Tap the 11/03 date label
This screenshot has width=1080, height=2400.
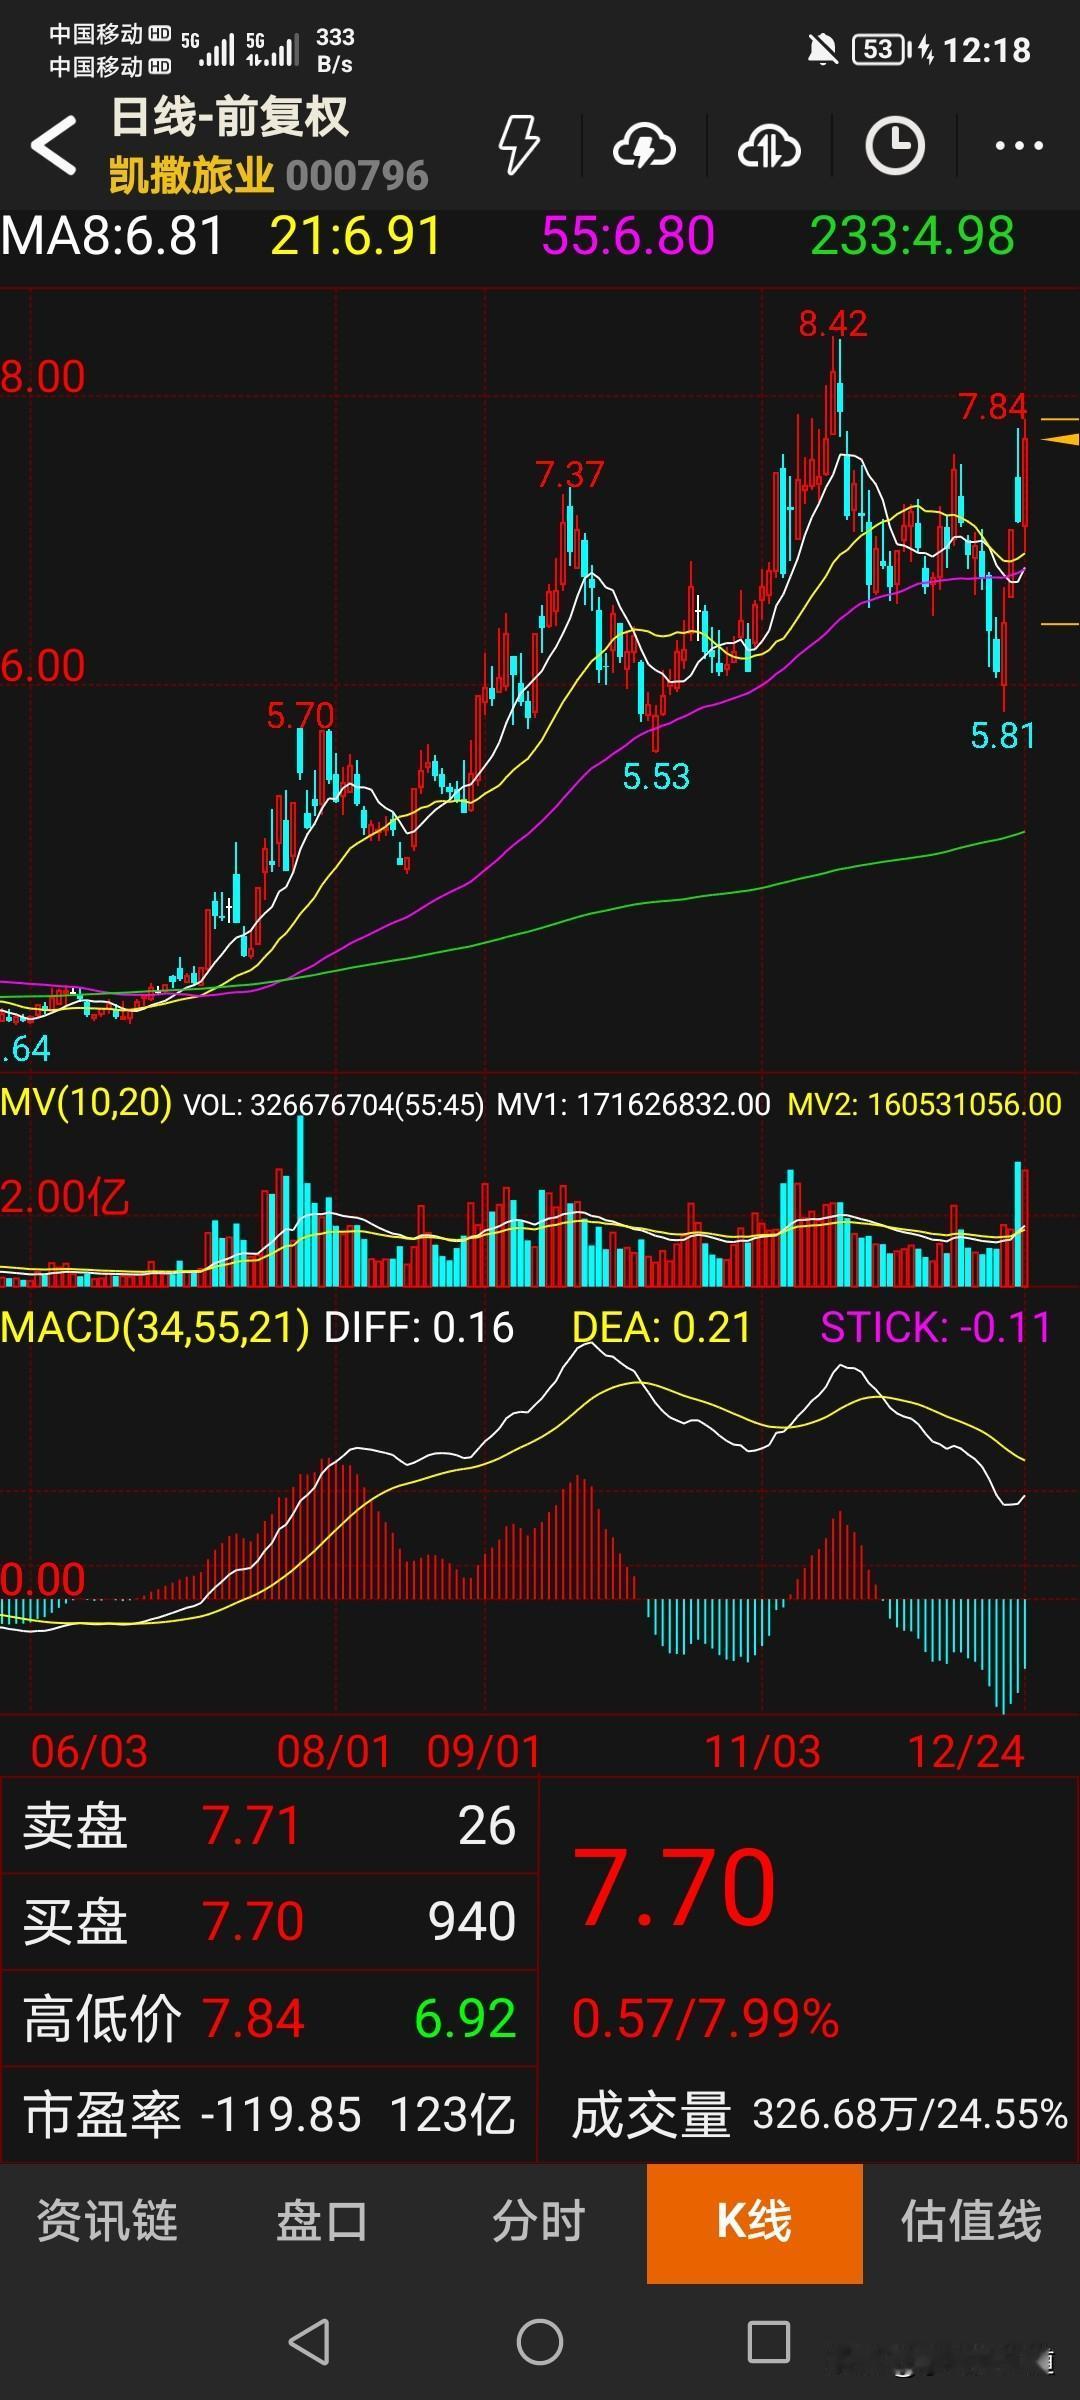click(x=763, y=1752)
